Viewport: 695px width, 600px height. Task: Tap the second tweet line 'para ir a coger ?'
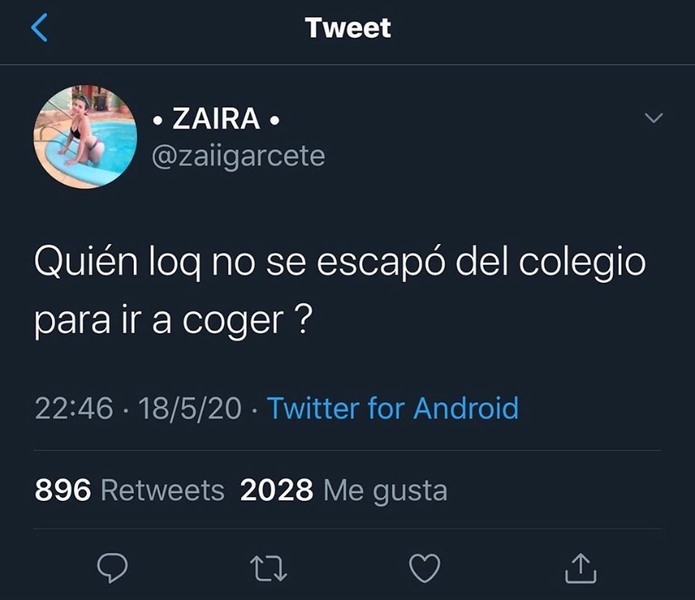point(173,320)
